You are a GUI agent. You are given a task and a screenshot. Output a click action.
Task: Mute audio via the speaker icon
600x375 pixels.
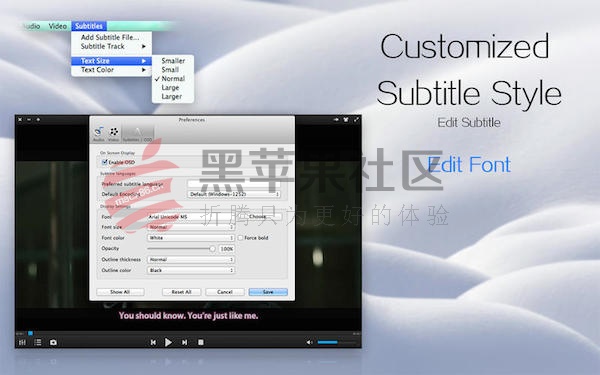309,342
